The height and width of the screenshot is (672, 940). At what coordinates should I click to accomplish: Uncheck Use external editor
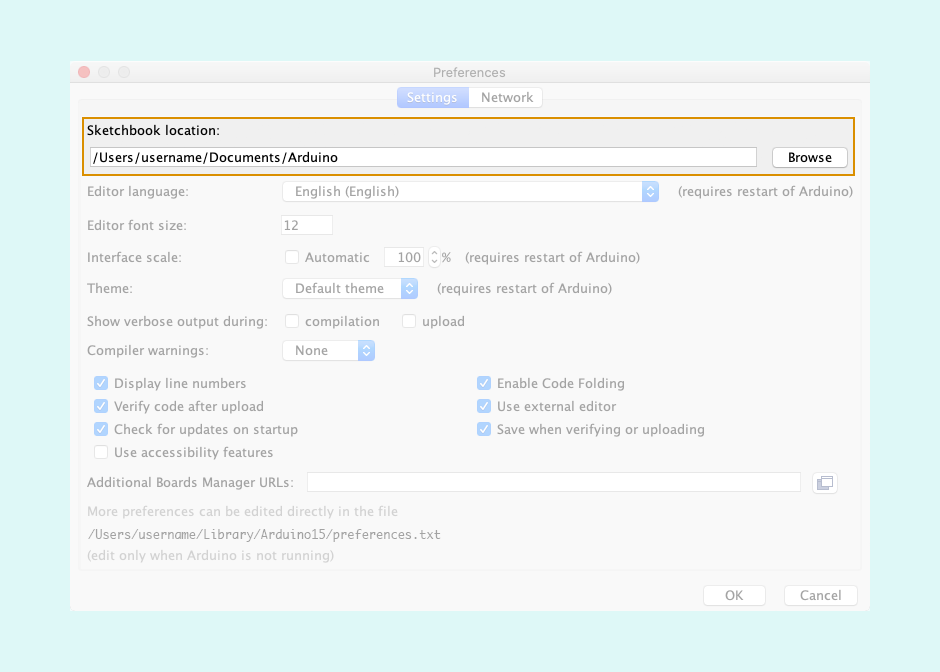click(484, 406)
